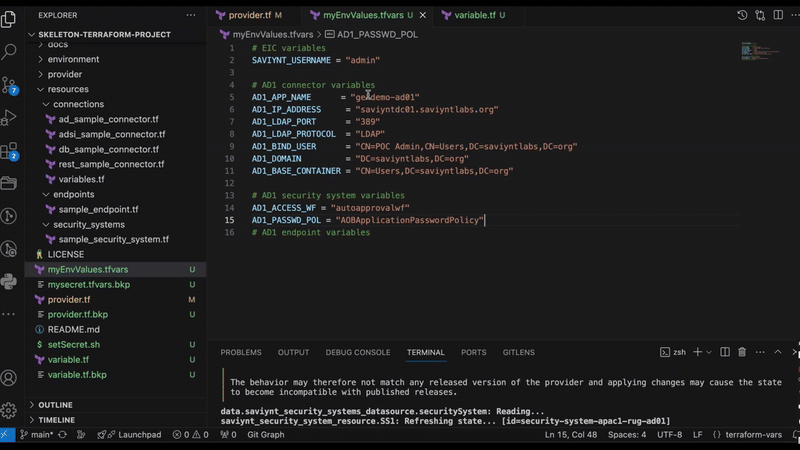Open the Manage gear in activity bar
The width and height of the screenshot is (800, 450).
pyautogui.click(x=9, y=410)
